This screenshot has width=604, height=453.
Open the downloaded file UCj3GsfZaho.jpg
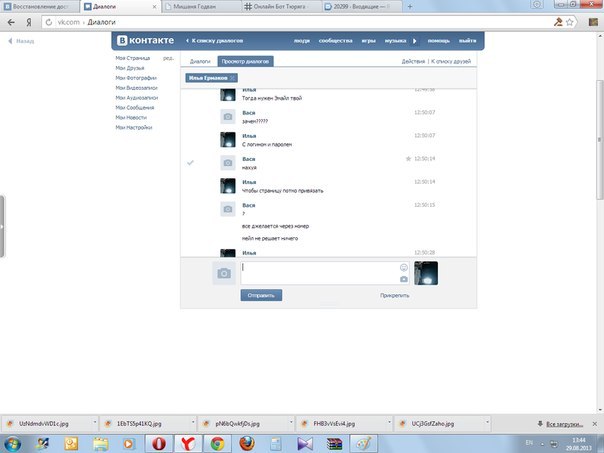pyautogui.click(x=440, y=424)
